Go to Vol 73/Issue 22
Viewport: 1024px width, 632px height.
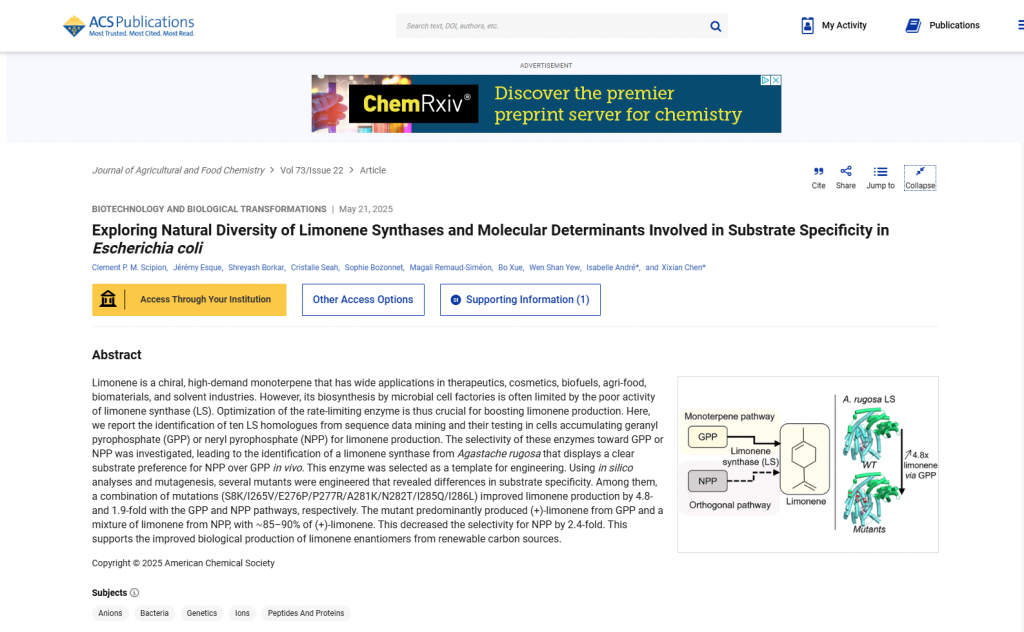311,171
